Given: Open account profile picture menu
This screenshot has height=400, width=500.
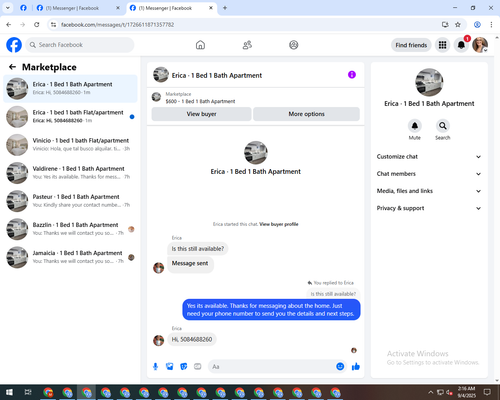Looking at the screenshot, I should (x=480, y=45).
